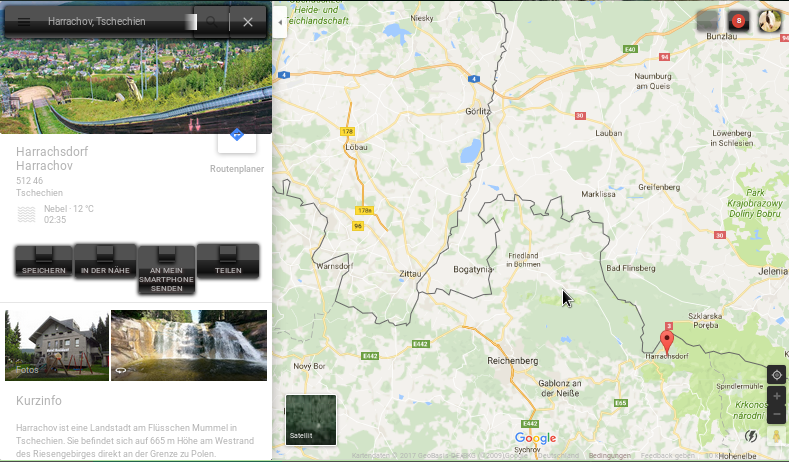Click the Bad Flinsberg label
Viewport: 789px width, 462px height.
(630, 268)
